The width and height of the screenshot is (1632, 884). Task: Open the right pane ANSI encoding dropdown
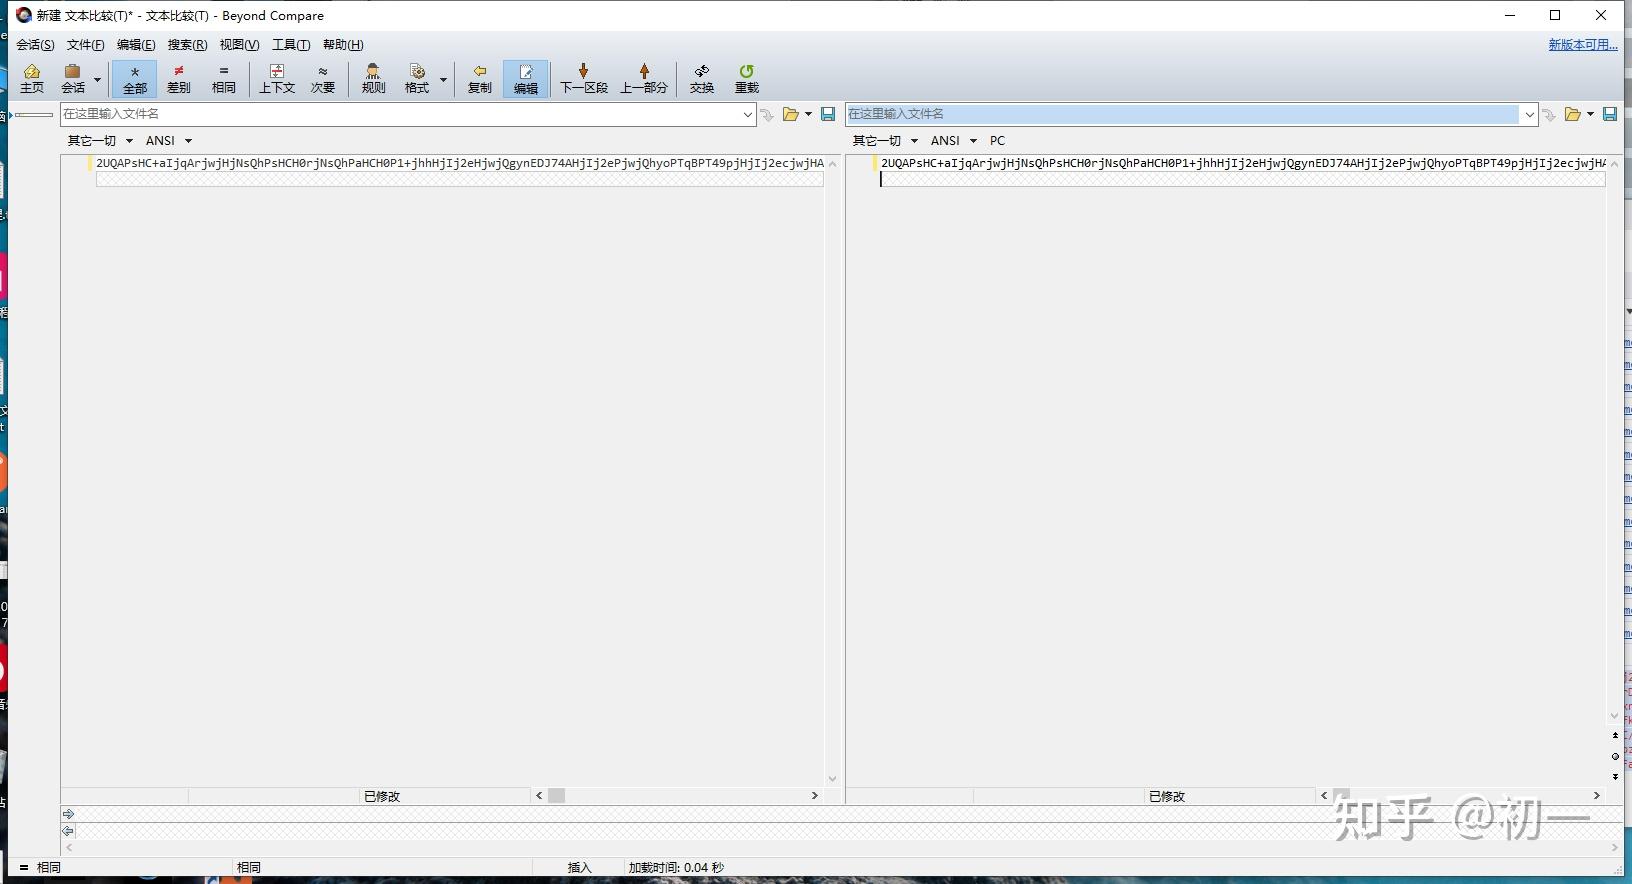coord(953,141)
